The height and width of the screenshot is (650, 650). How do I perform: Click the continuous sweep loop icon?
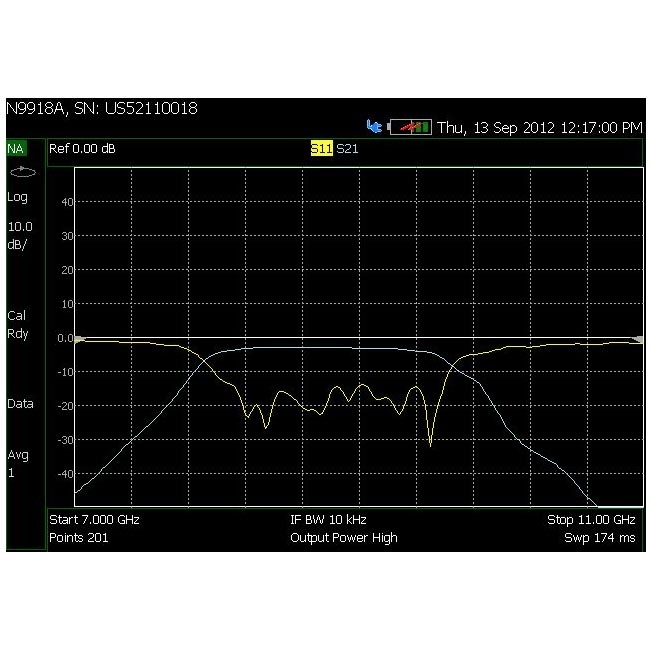21,172
